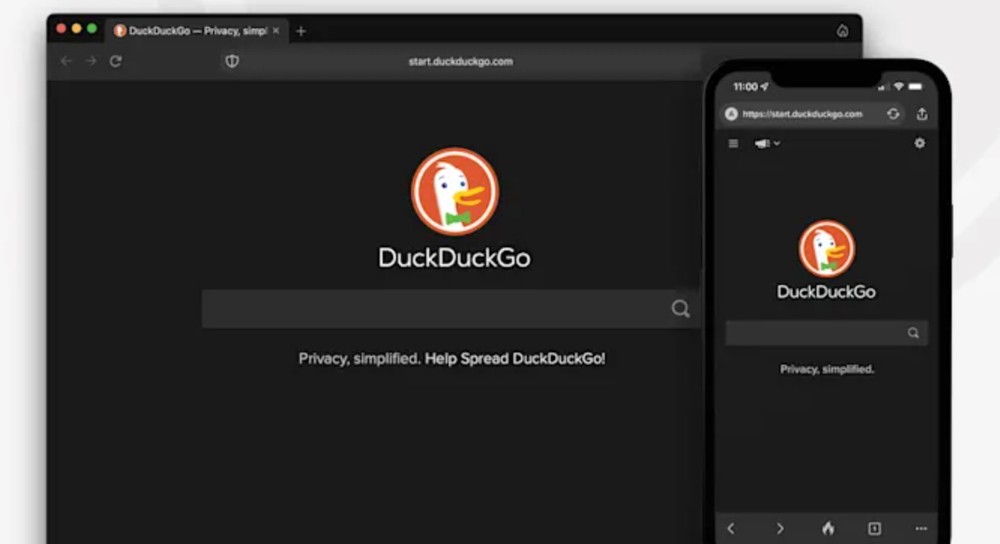Screen dimensions: 1000x544
Task: Tap the phone address bar URL
Action: 802,114
